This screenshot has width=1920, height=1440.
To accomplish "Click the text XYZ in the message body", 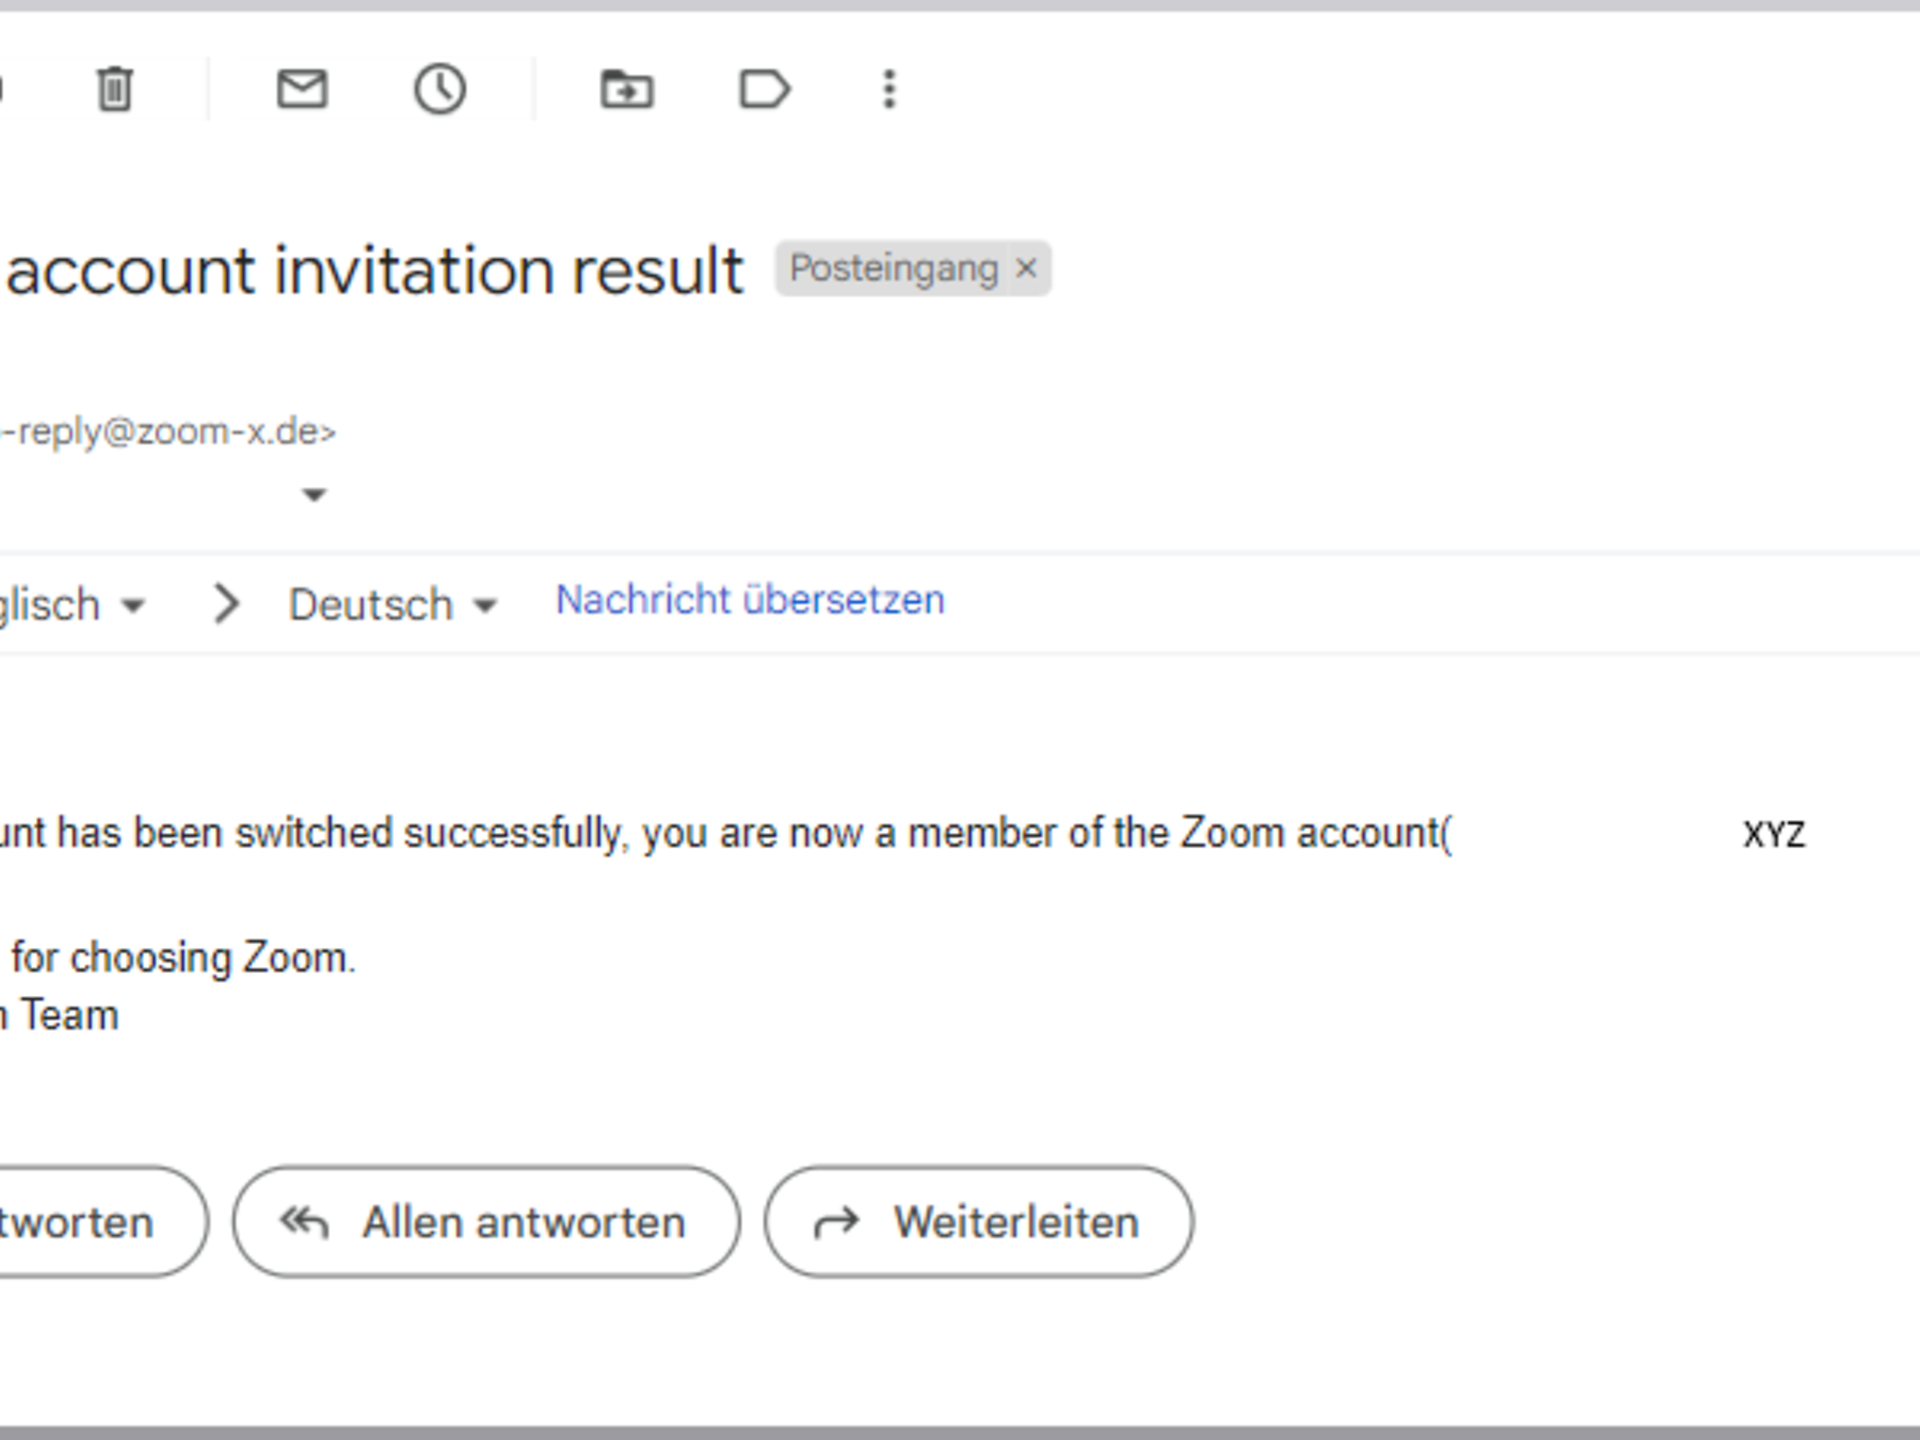I will (1775, 833).
